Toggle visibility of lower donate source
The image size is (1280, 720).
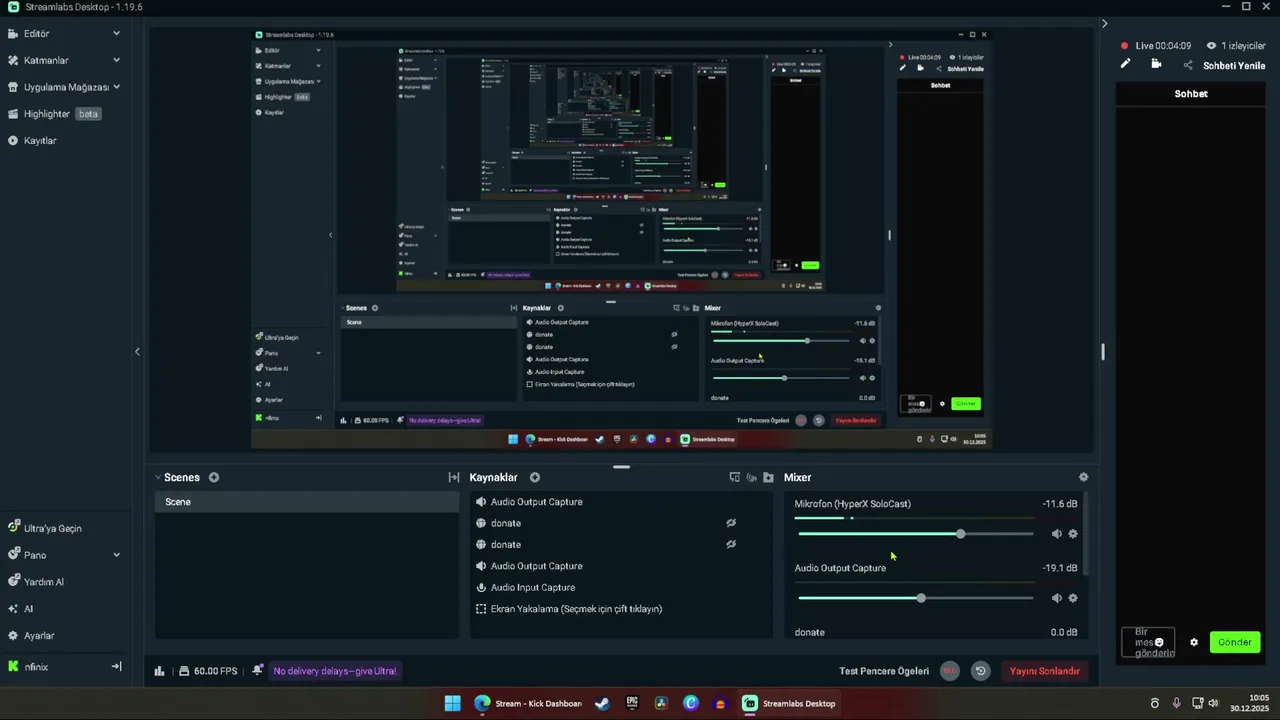(x=731, y=544)
